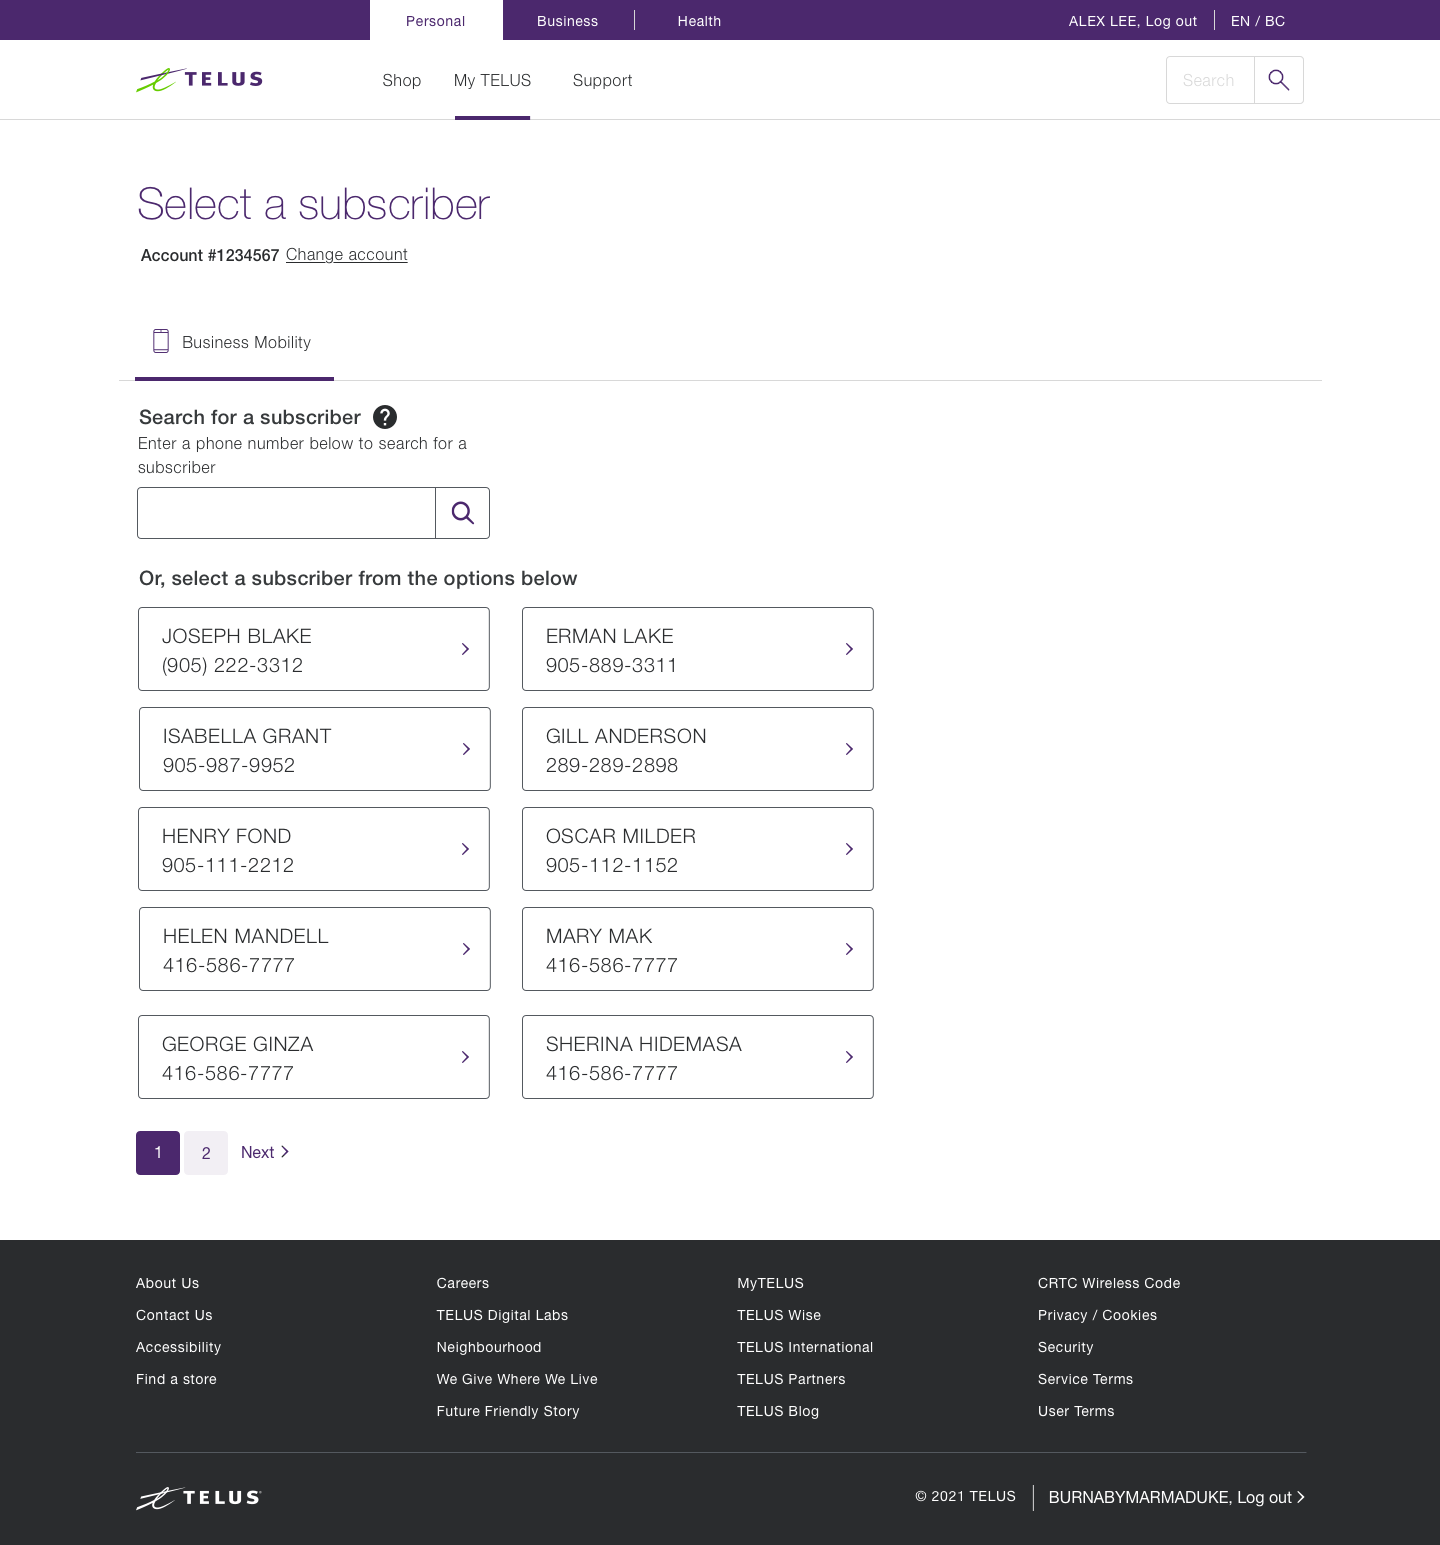Open We Give Where We Live link
This screenshot has width=1440, height=1545.
pos(517,1379)
